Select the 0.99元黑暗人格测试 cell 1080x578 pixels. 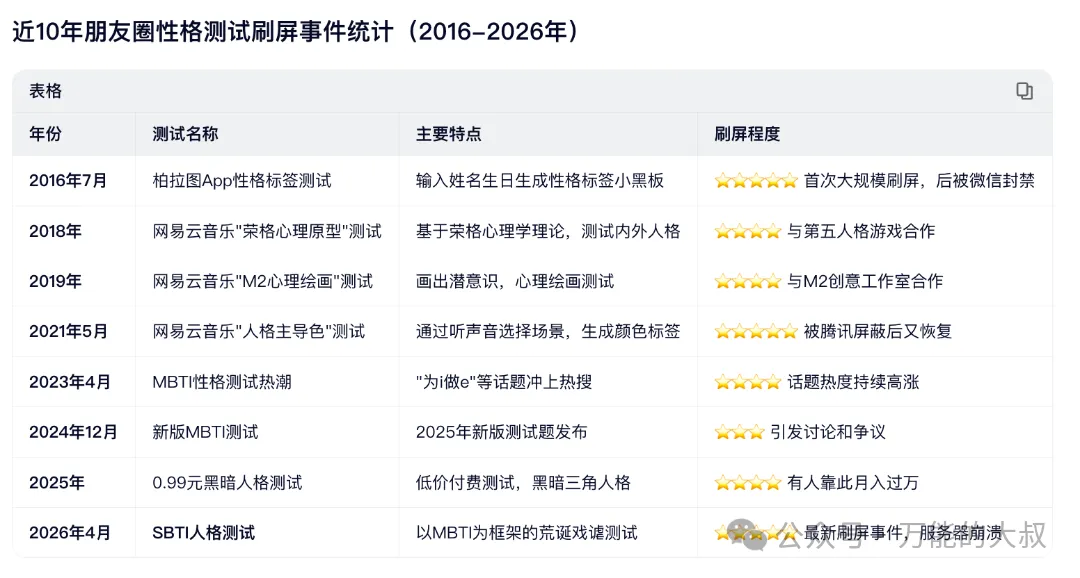(x=227, y=483)
